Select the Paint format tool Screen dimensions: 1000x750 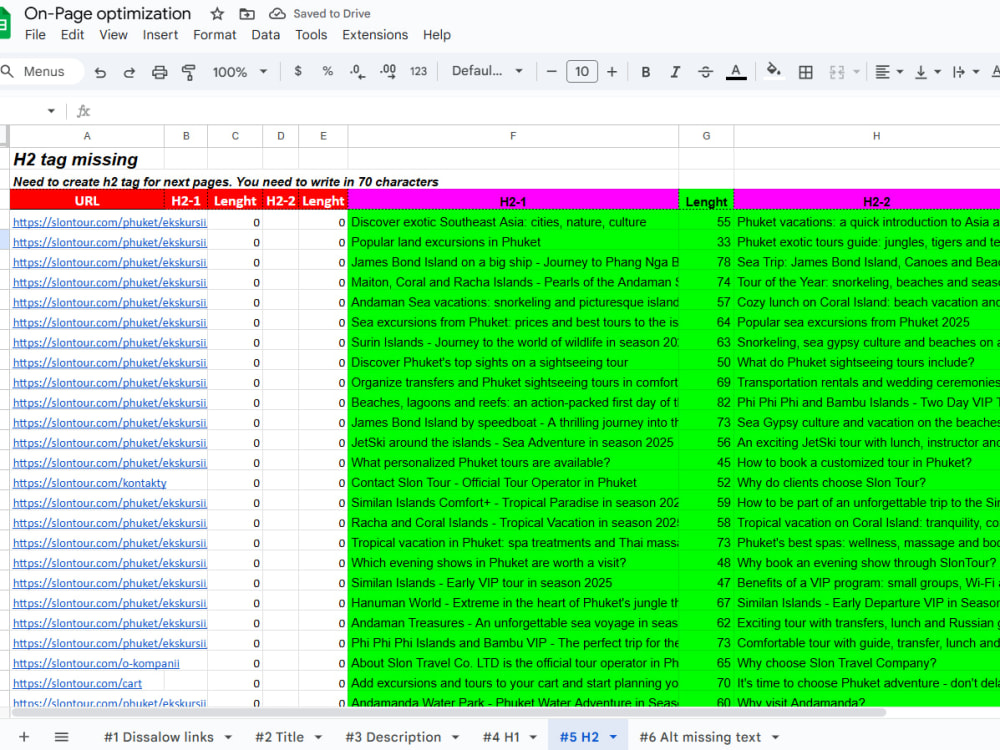coord(188,72)
